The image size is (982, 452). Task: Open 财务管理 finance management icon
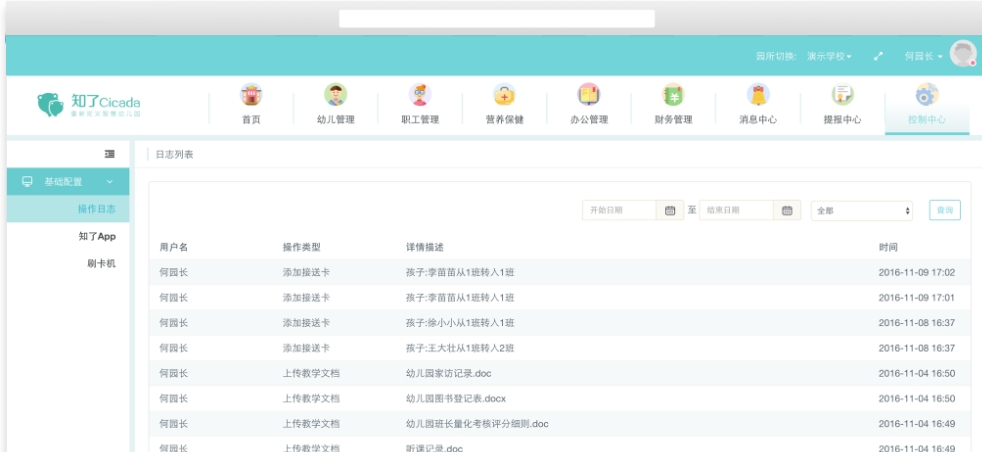[x=673, y=97]
